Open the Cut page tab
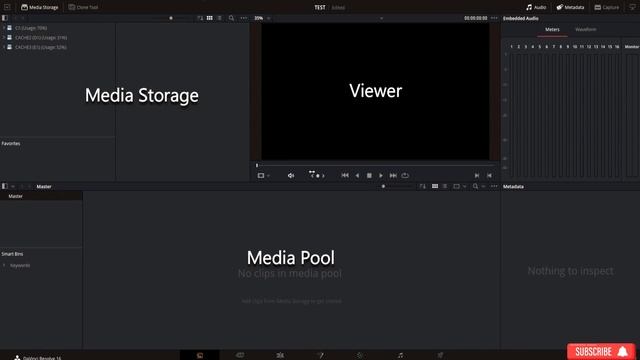This screenshot has height=360, width=640. [x=240, y=355]
